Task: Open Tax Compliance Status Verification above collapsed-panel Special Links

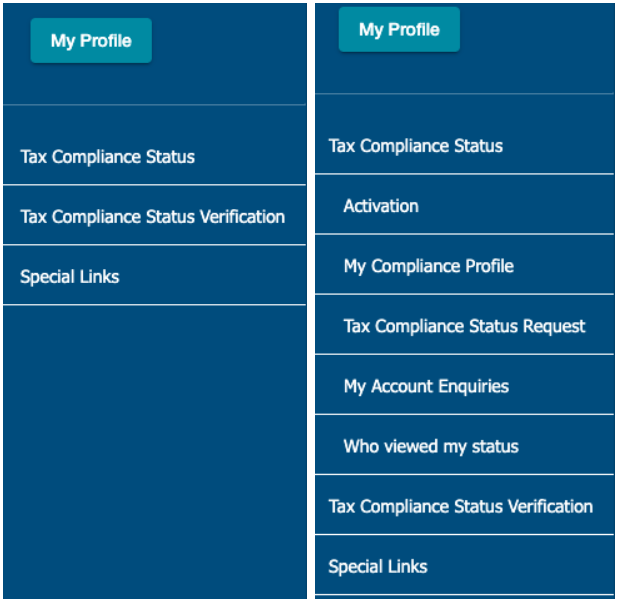Action: click(154, 216)
